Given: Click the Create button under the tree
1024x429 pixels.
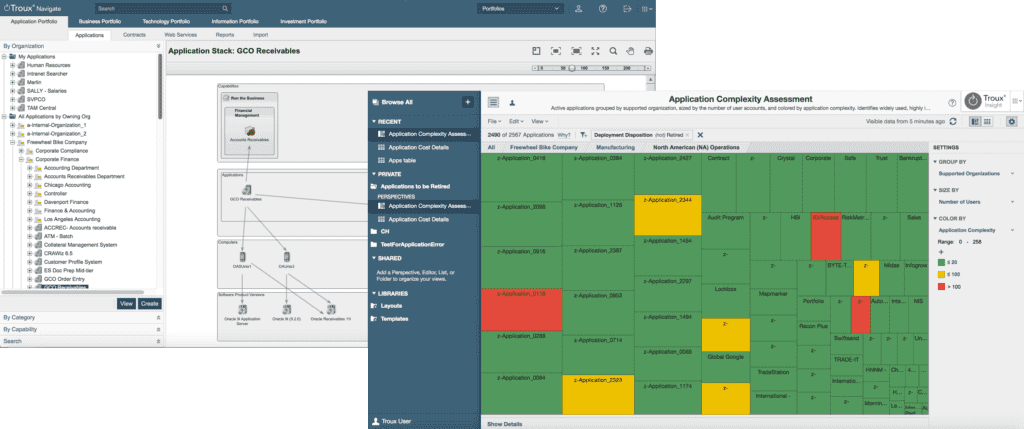Looking at the screenshot, I should (x=150, y=304).
